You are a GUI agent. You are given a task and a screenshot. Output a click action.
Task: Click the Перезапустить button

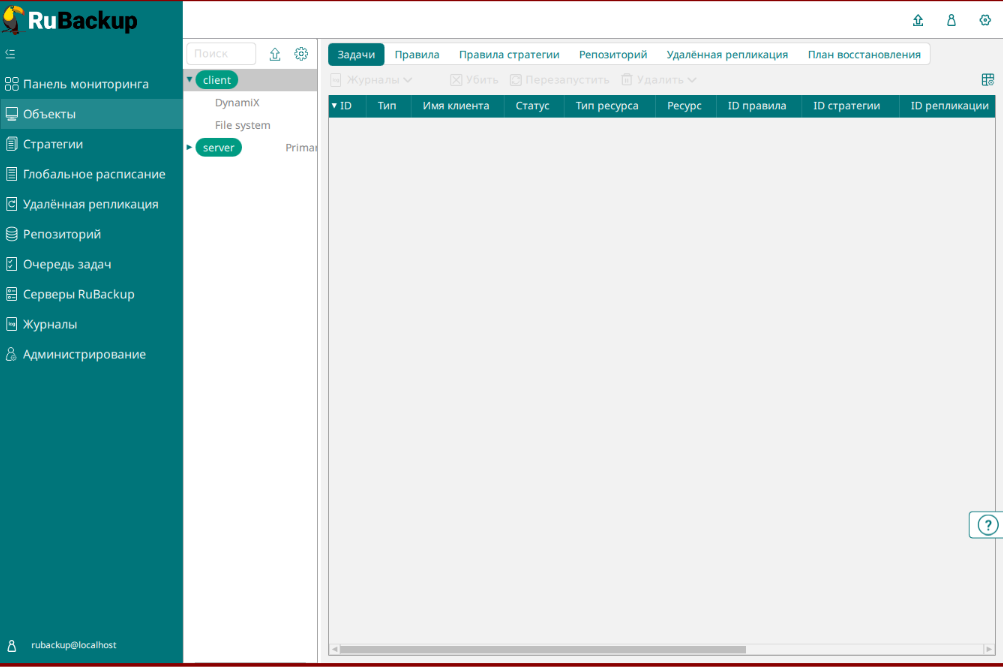coord(559,80)
